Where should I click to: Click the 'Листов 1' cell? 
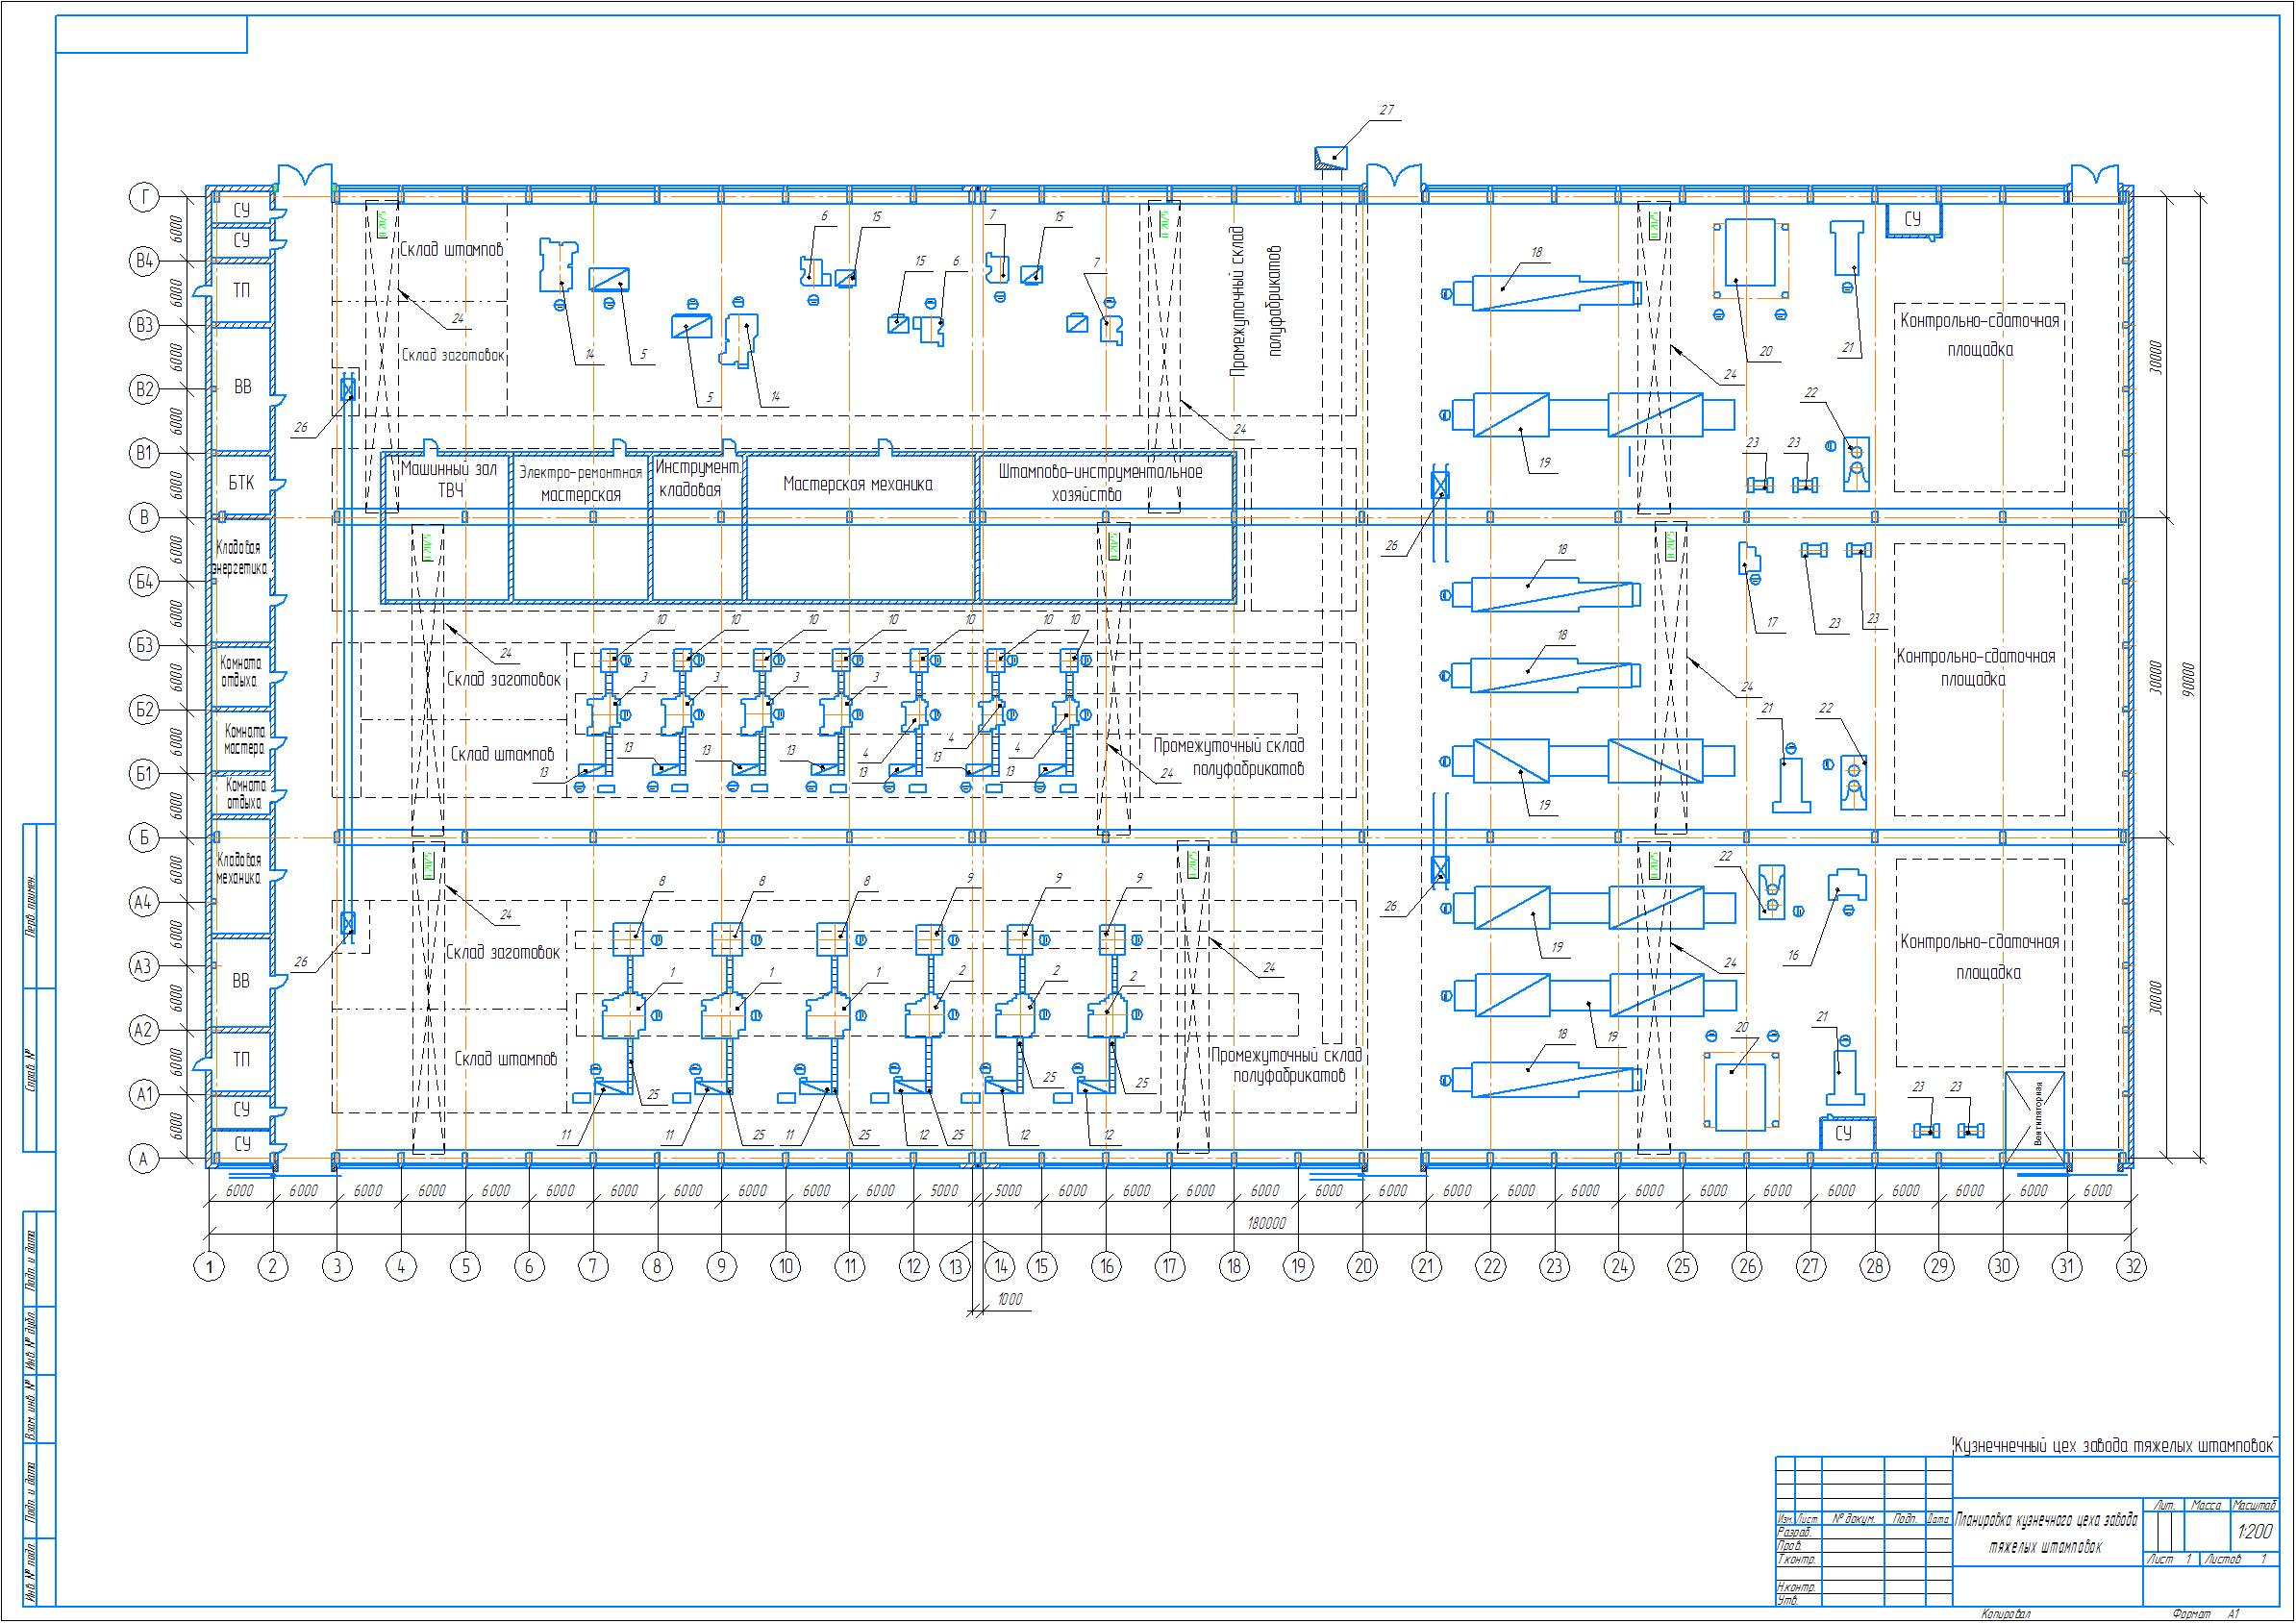[2239, 1560]
